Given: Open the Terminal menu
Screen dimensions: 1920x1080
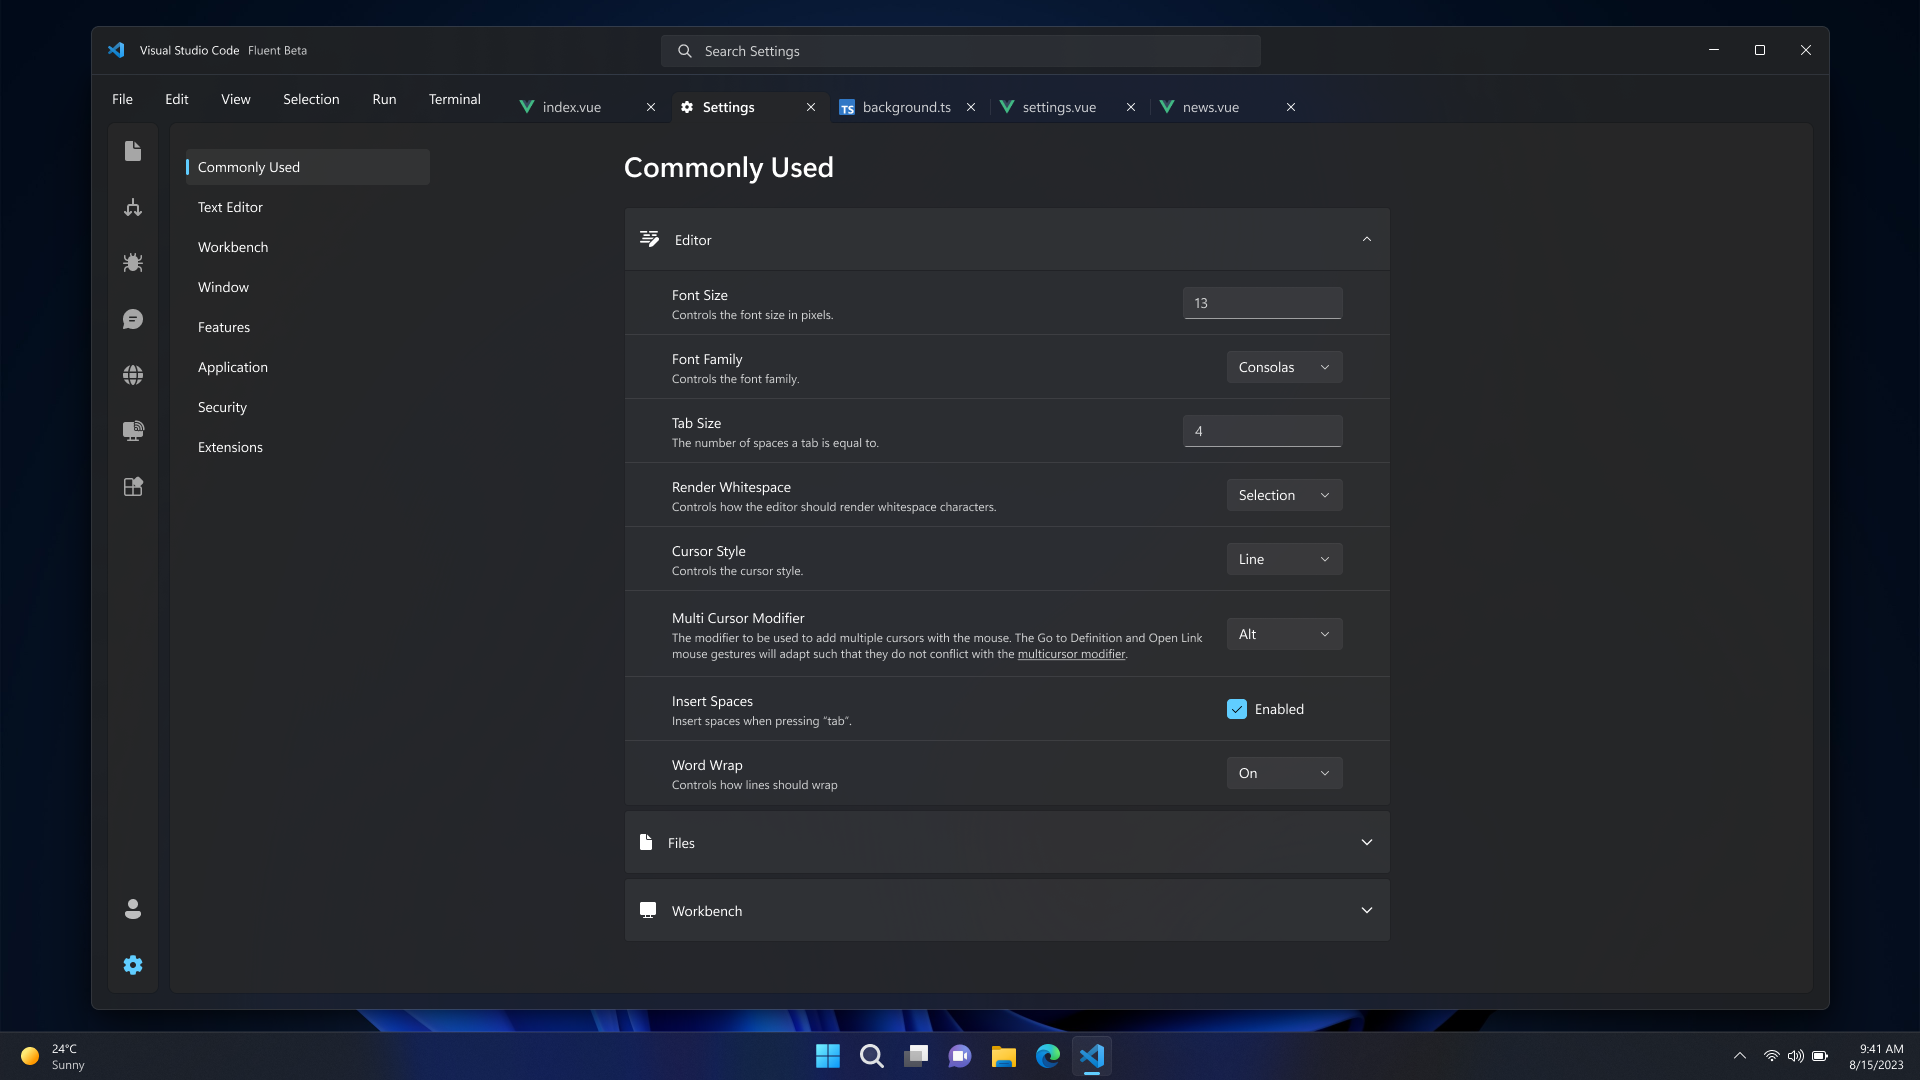Looking at the screenshot, I should tap(454, 99).
